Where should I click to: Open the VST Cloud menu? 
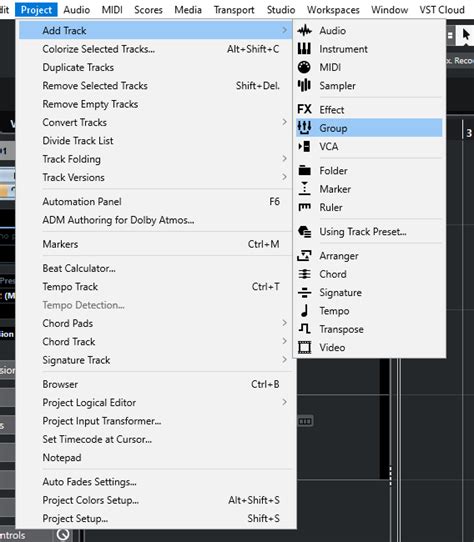point(442,10)
